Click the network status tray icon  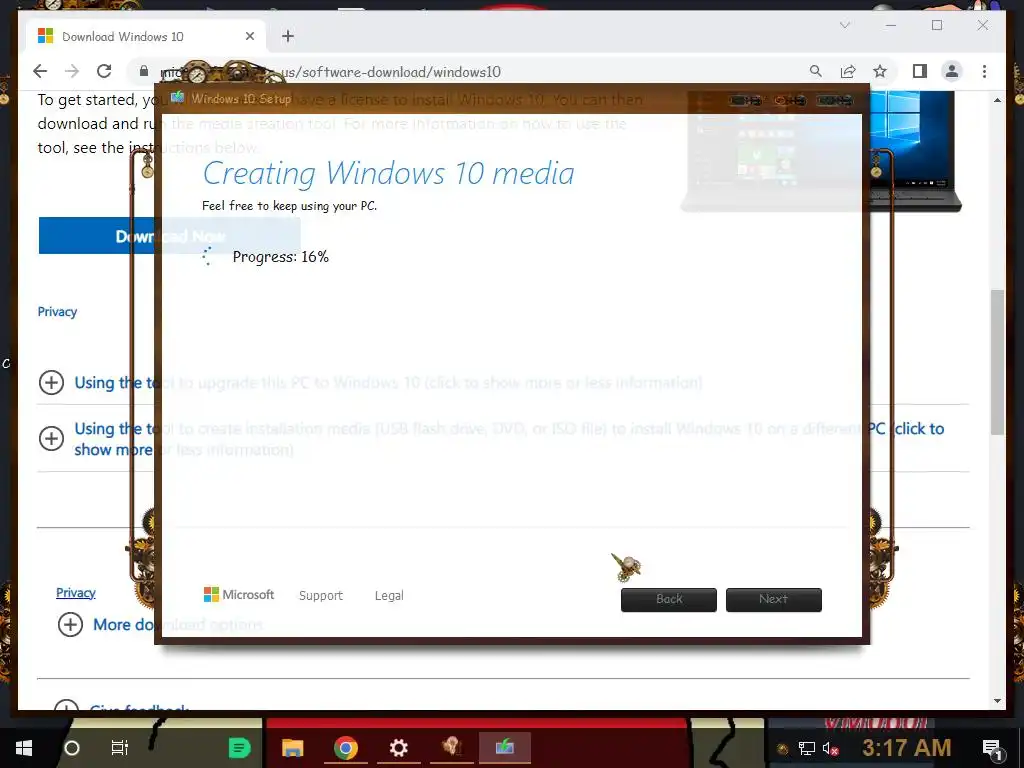coord(807,748)
